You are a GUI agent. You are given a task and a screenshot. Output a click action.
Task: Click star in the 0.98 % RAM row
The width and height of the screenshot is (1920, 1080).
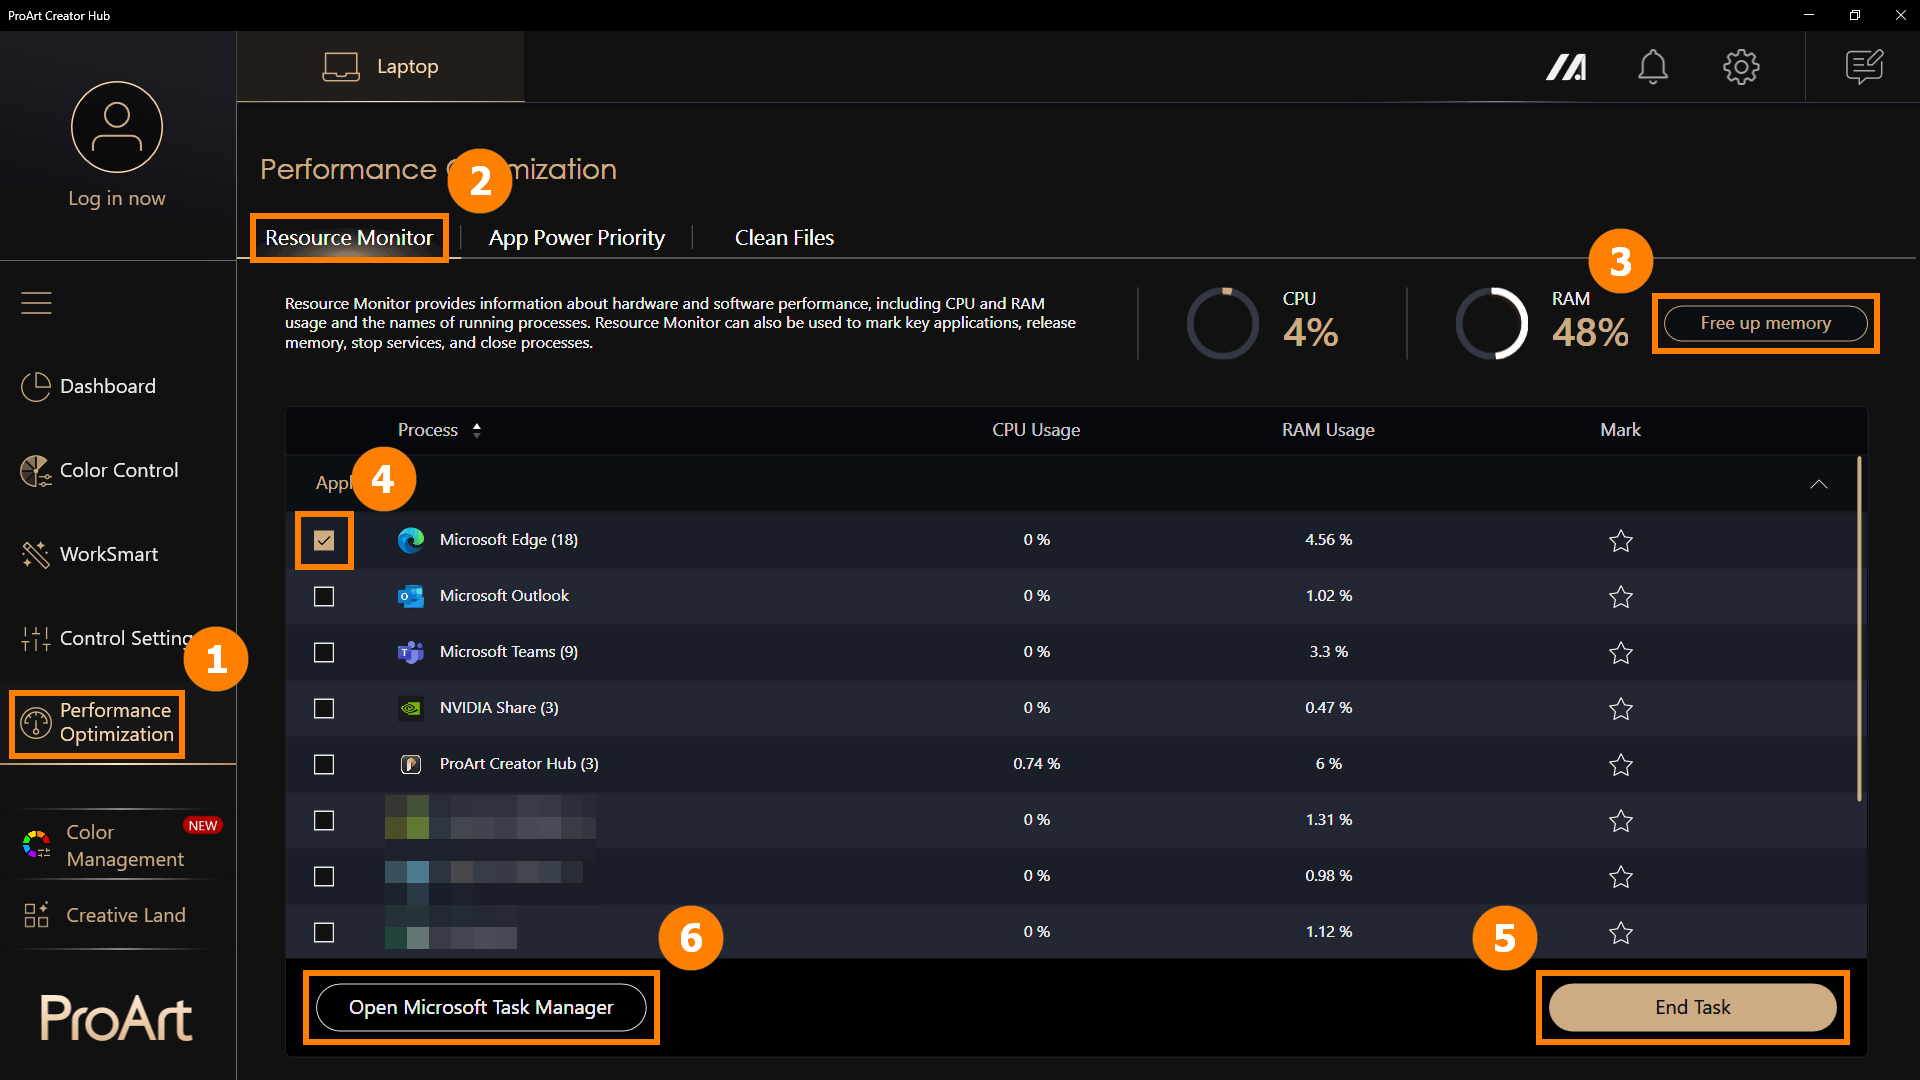coord(1621,876)
